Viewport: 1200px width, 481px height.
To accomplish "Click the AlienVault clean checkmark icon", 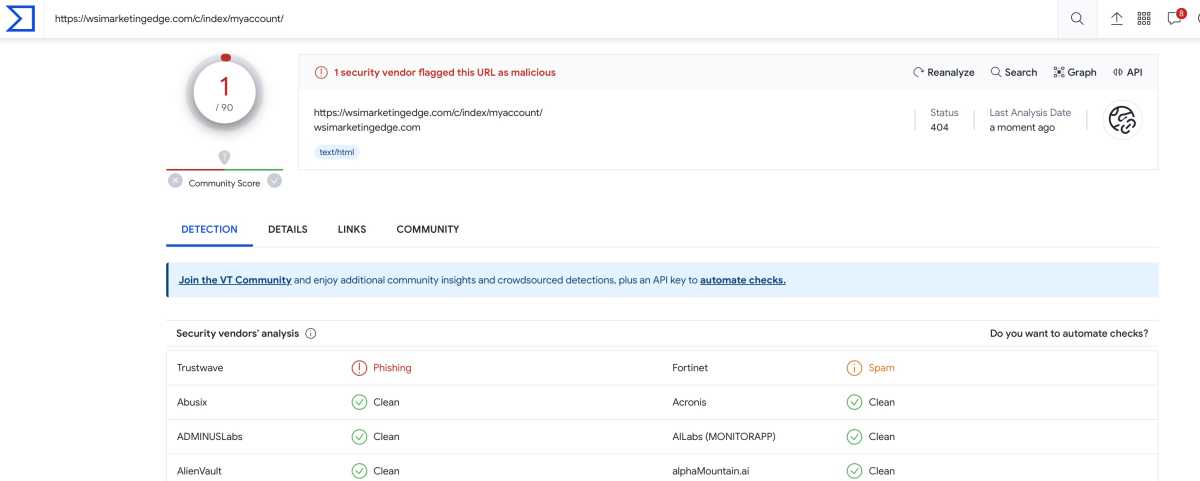I will pos(359,470).
